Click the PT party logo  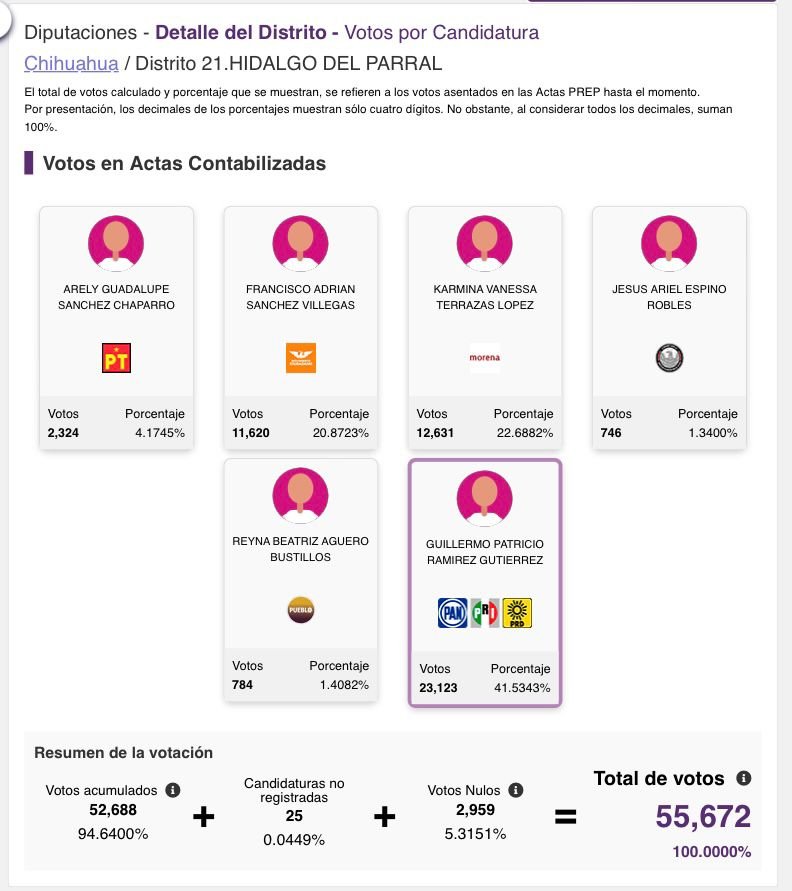(x=116, y=358)
